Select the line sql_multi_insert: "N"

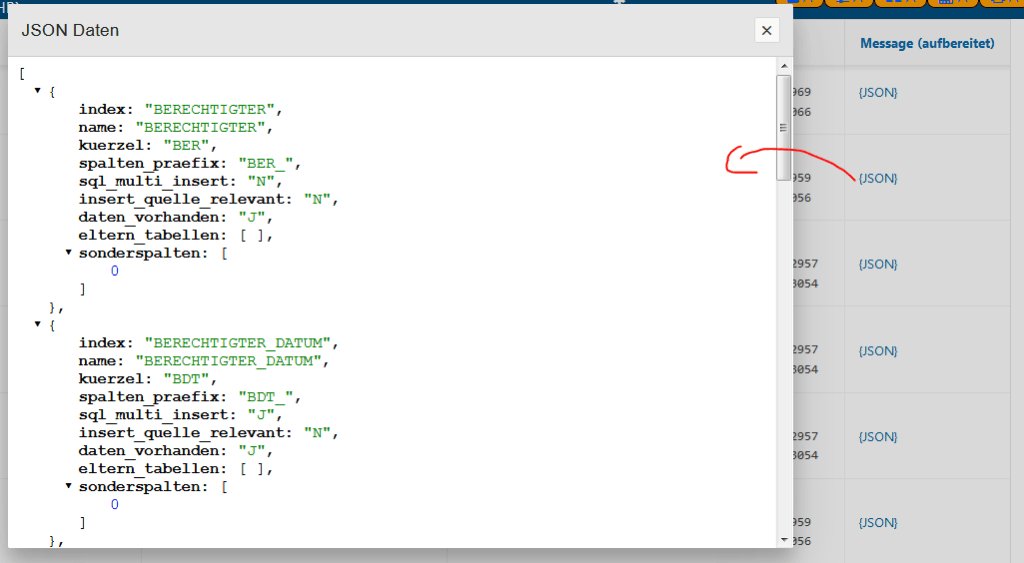[x=181, y=181]
